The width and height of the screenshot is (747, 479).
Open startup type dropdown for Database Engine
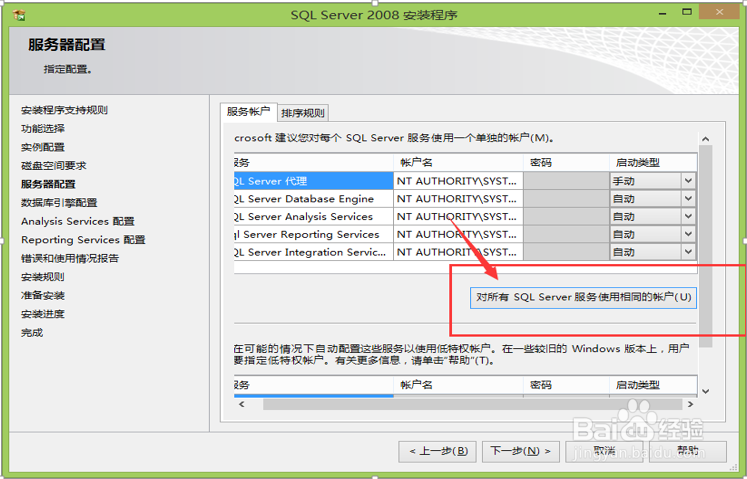tap(688, 199)
